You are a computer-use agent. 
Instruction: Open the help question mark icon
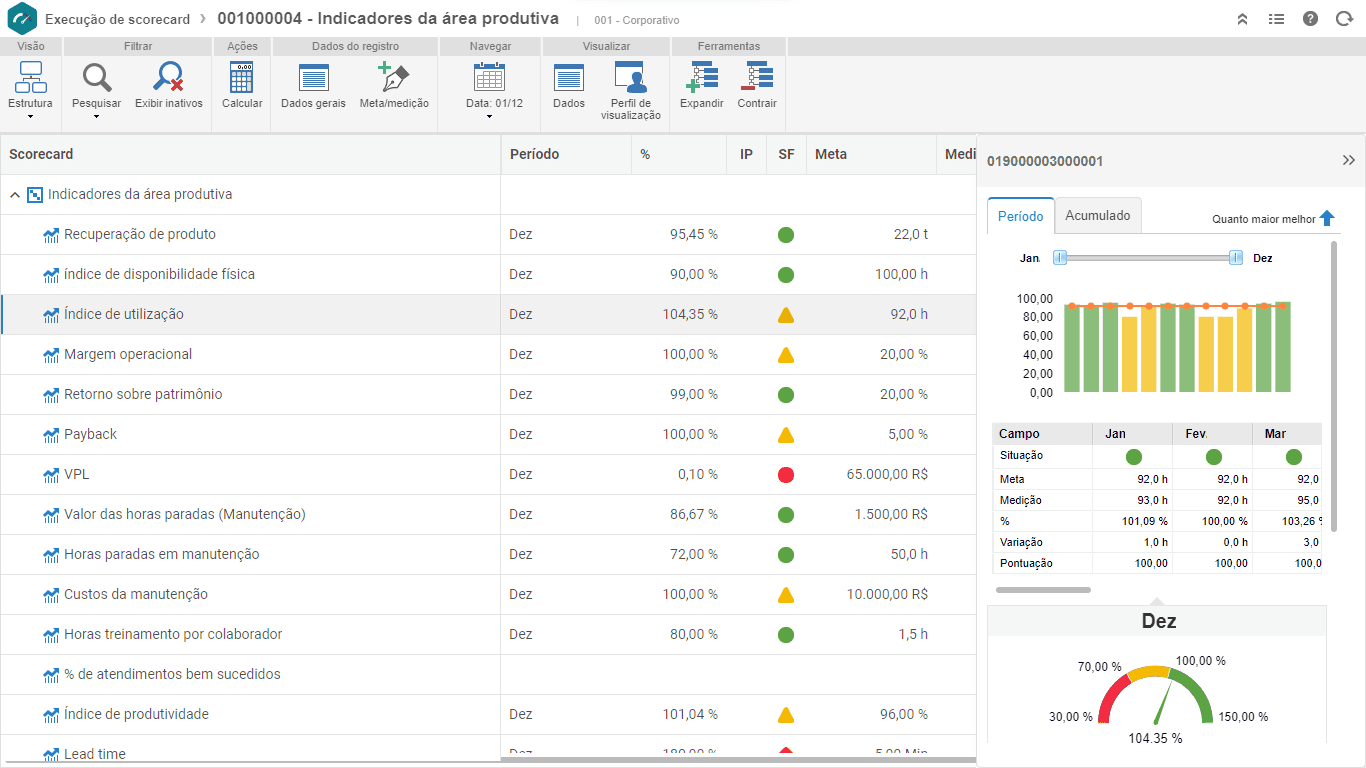click(x=1310, y=19)
